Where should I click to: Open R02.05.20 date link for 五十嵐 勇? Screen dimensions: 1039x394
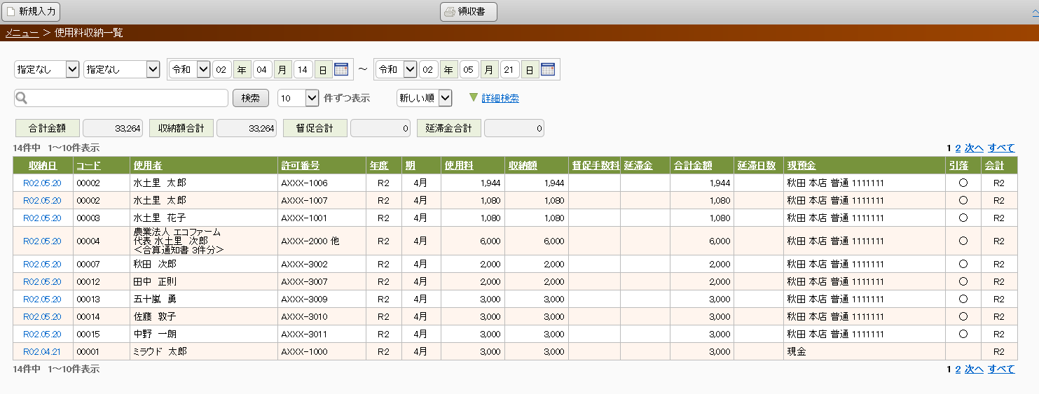42,299
